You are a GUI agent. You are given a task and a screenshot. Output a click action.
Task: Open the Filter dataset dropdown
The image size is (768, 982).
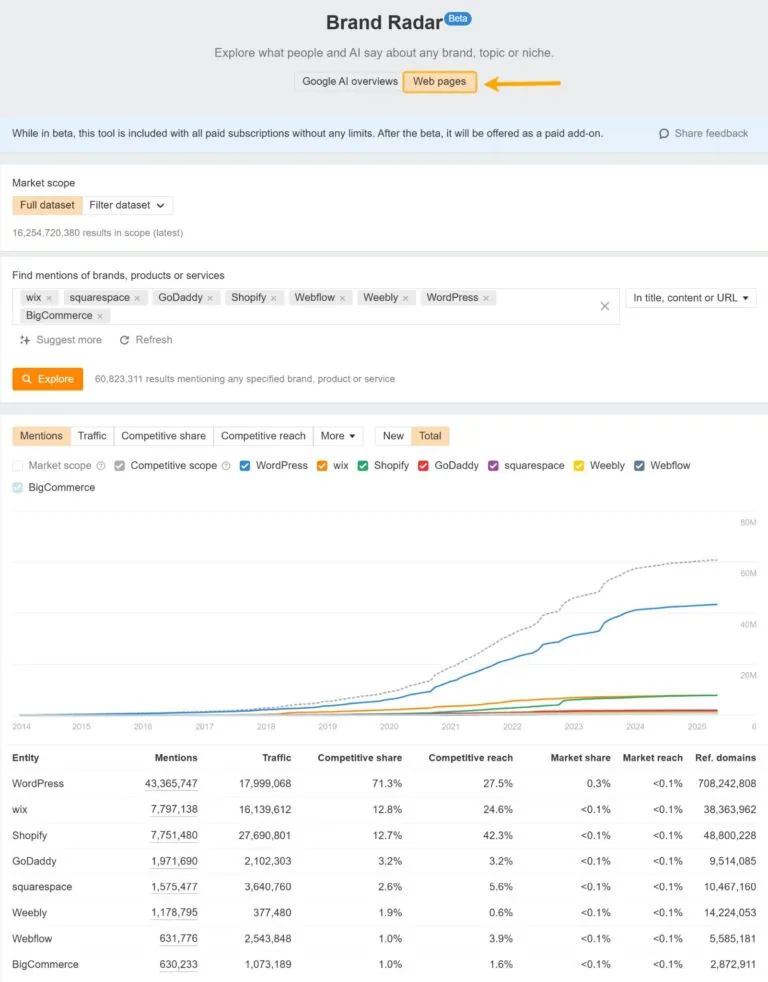click(127, 205)
